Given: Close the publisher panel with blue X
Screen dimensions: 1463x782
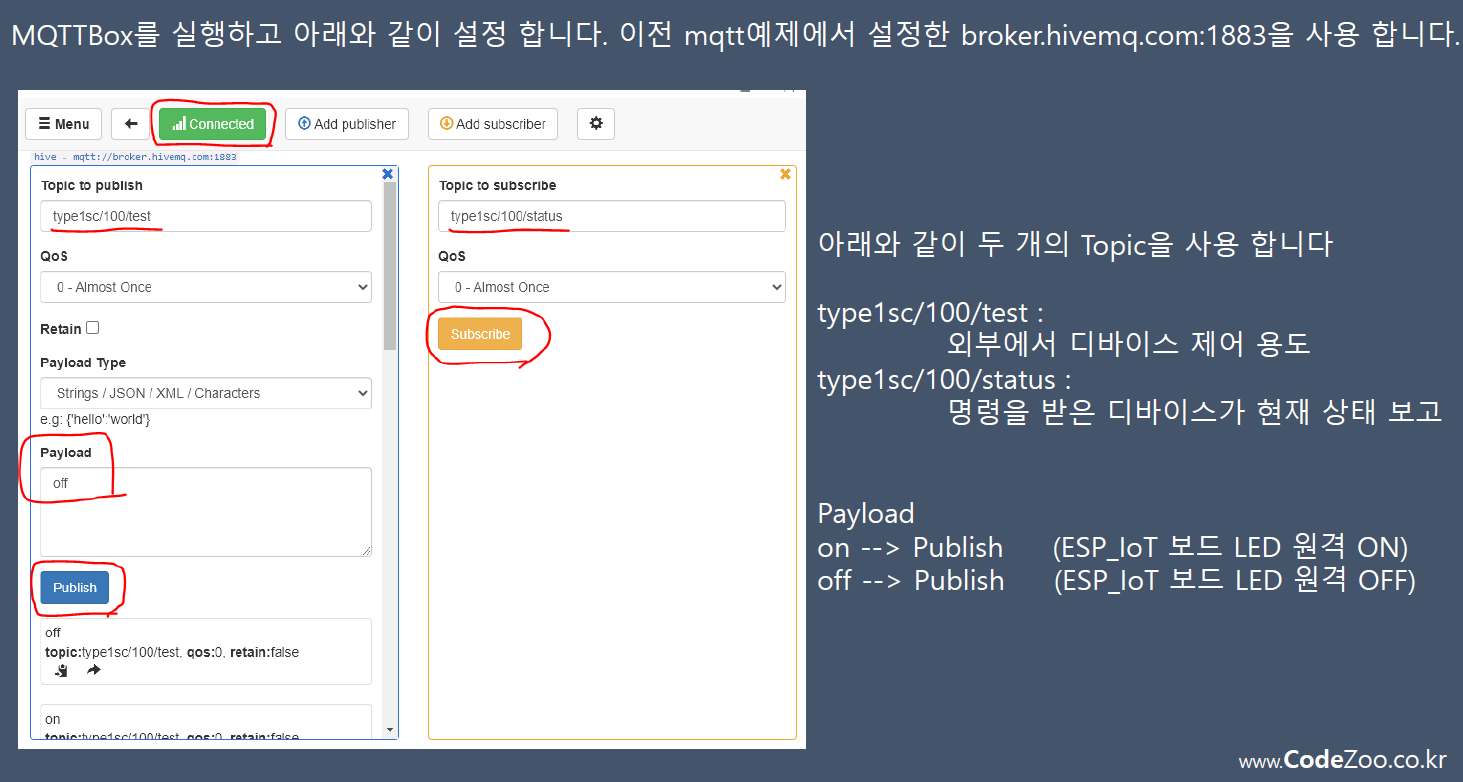Looking at the screenshot, I should pos(388,174).
